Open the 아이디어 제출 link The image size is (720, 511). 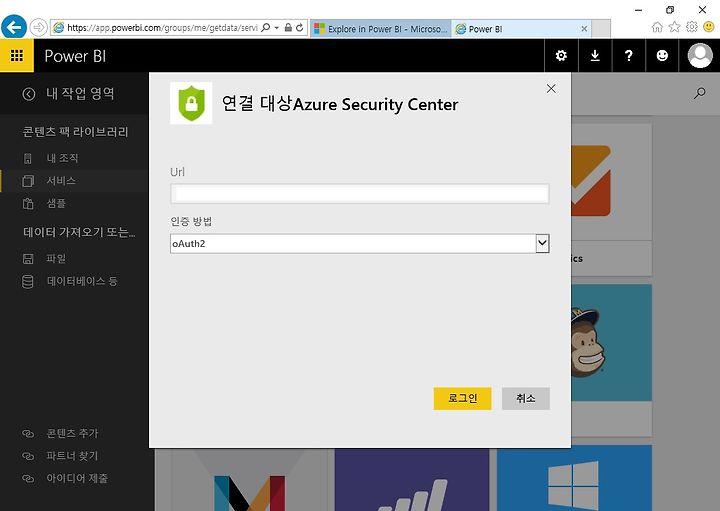click(77, 478)
